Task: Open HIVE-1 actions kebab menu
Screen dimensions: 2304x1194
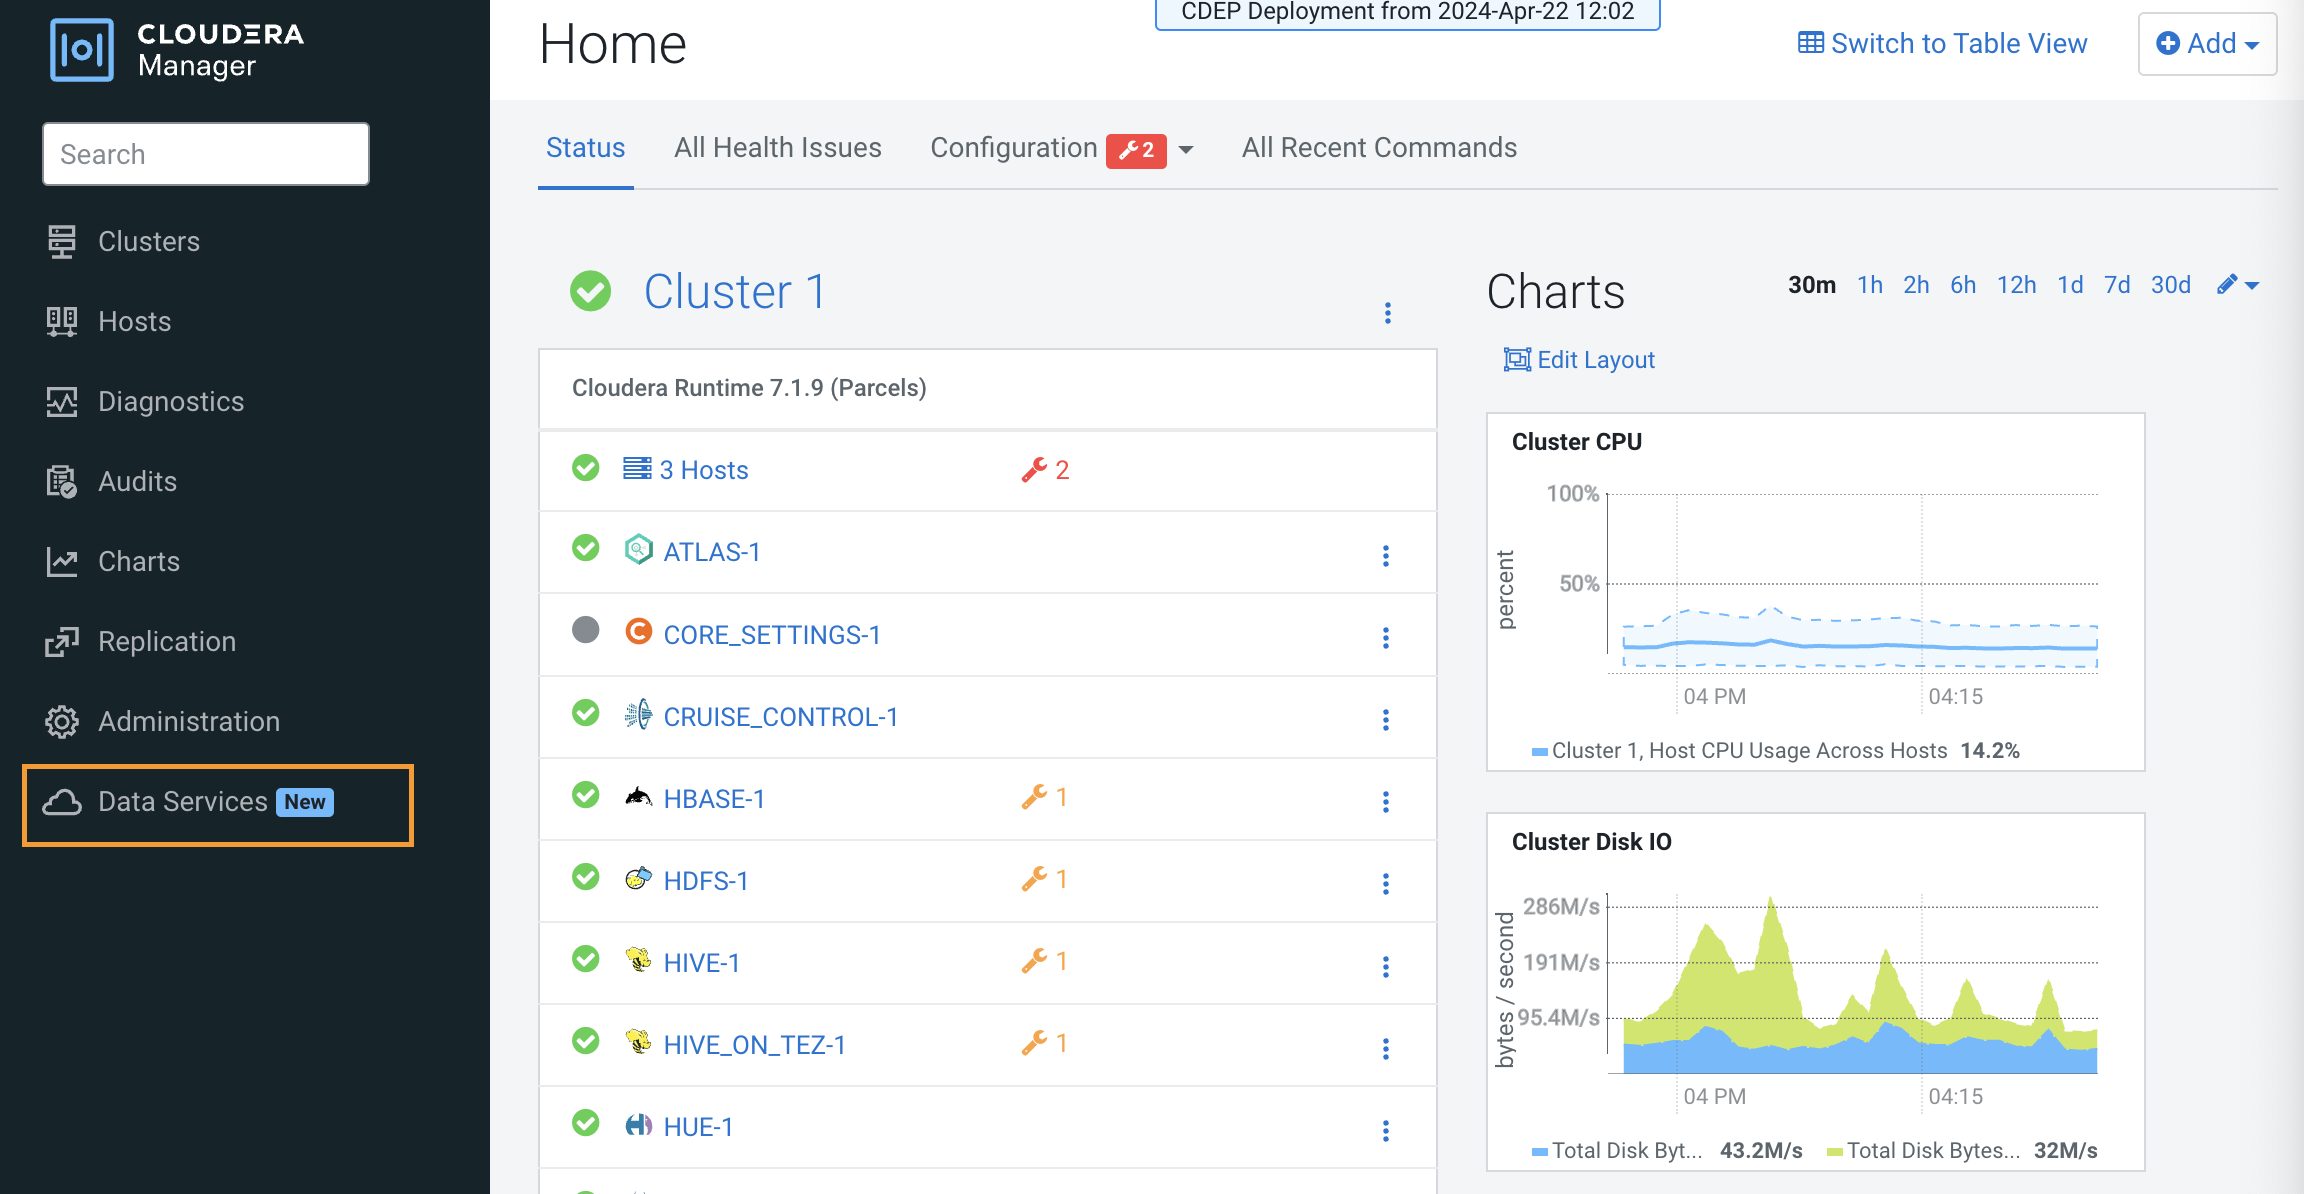Action: click(x=1385, y=967)
